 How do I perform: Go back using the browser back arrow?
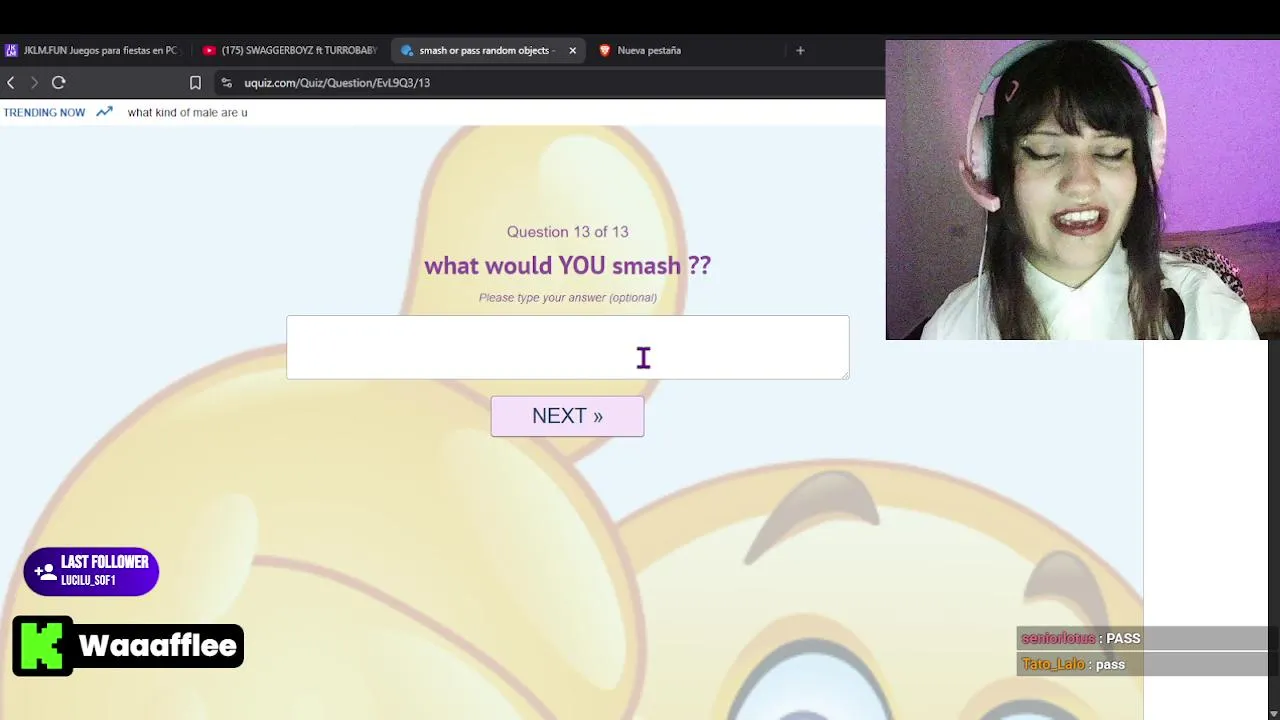pos(11,83)
